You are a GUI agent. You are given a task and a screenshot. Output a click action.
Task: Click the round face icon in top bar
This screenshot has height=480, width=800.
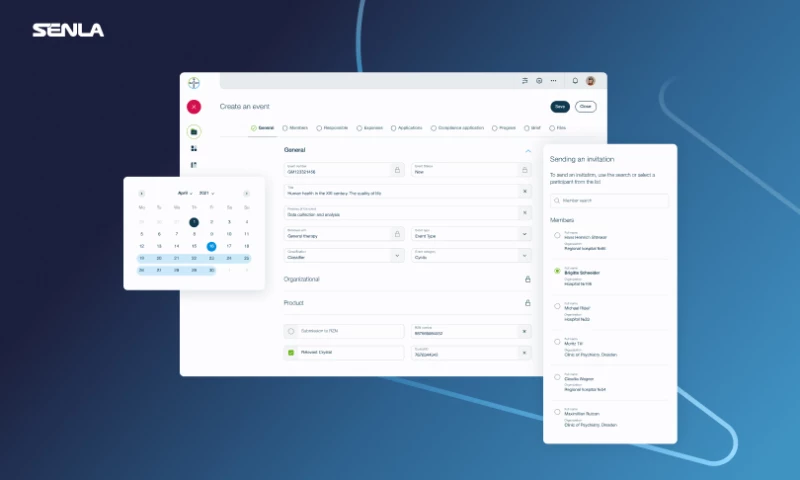point(539,81)
